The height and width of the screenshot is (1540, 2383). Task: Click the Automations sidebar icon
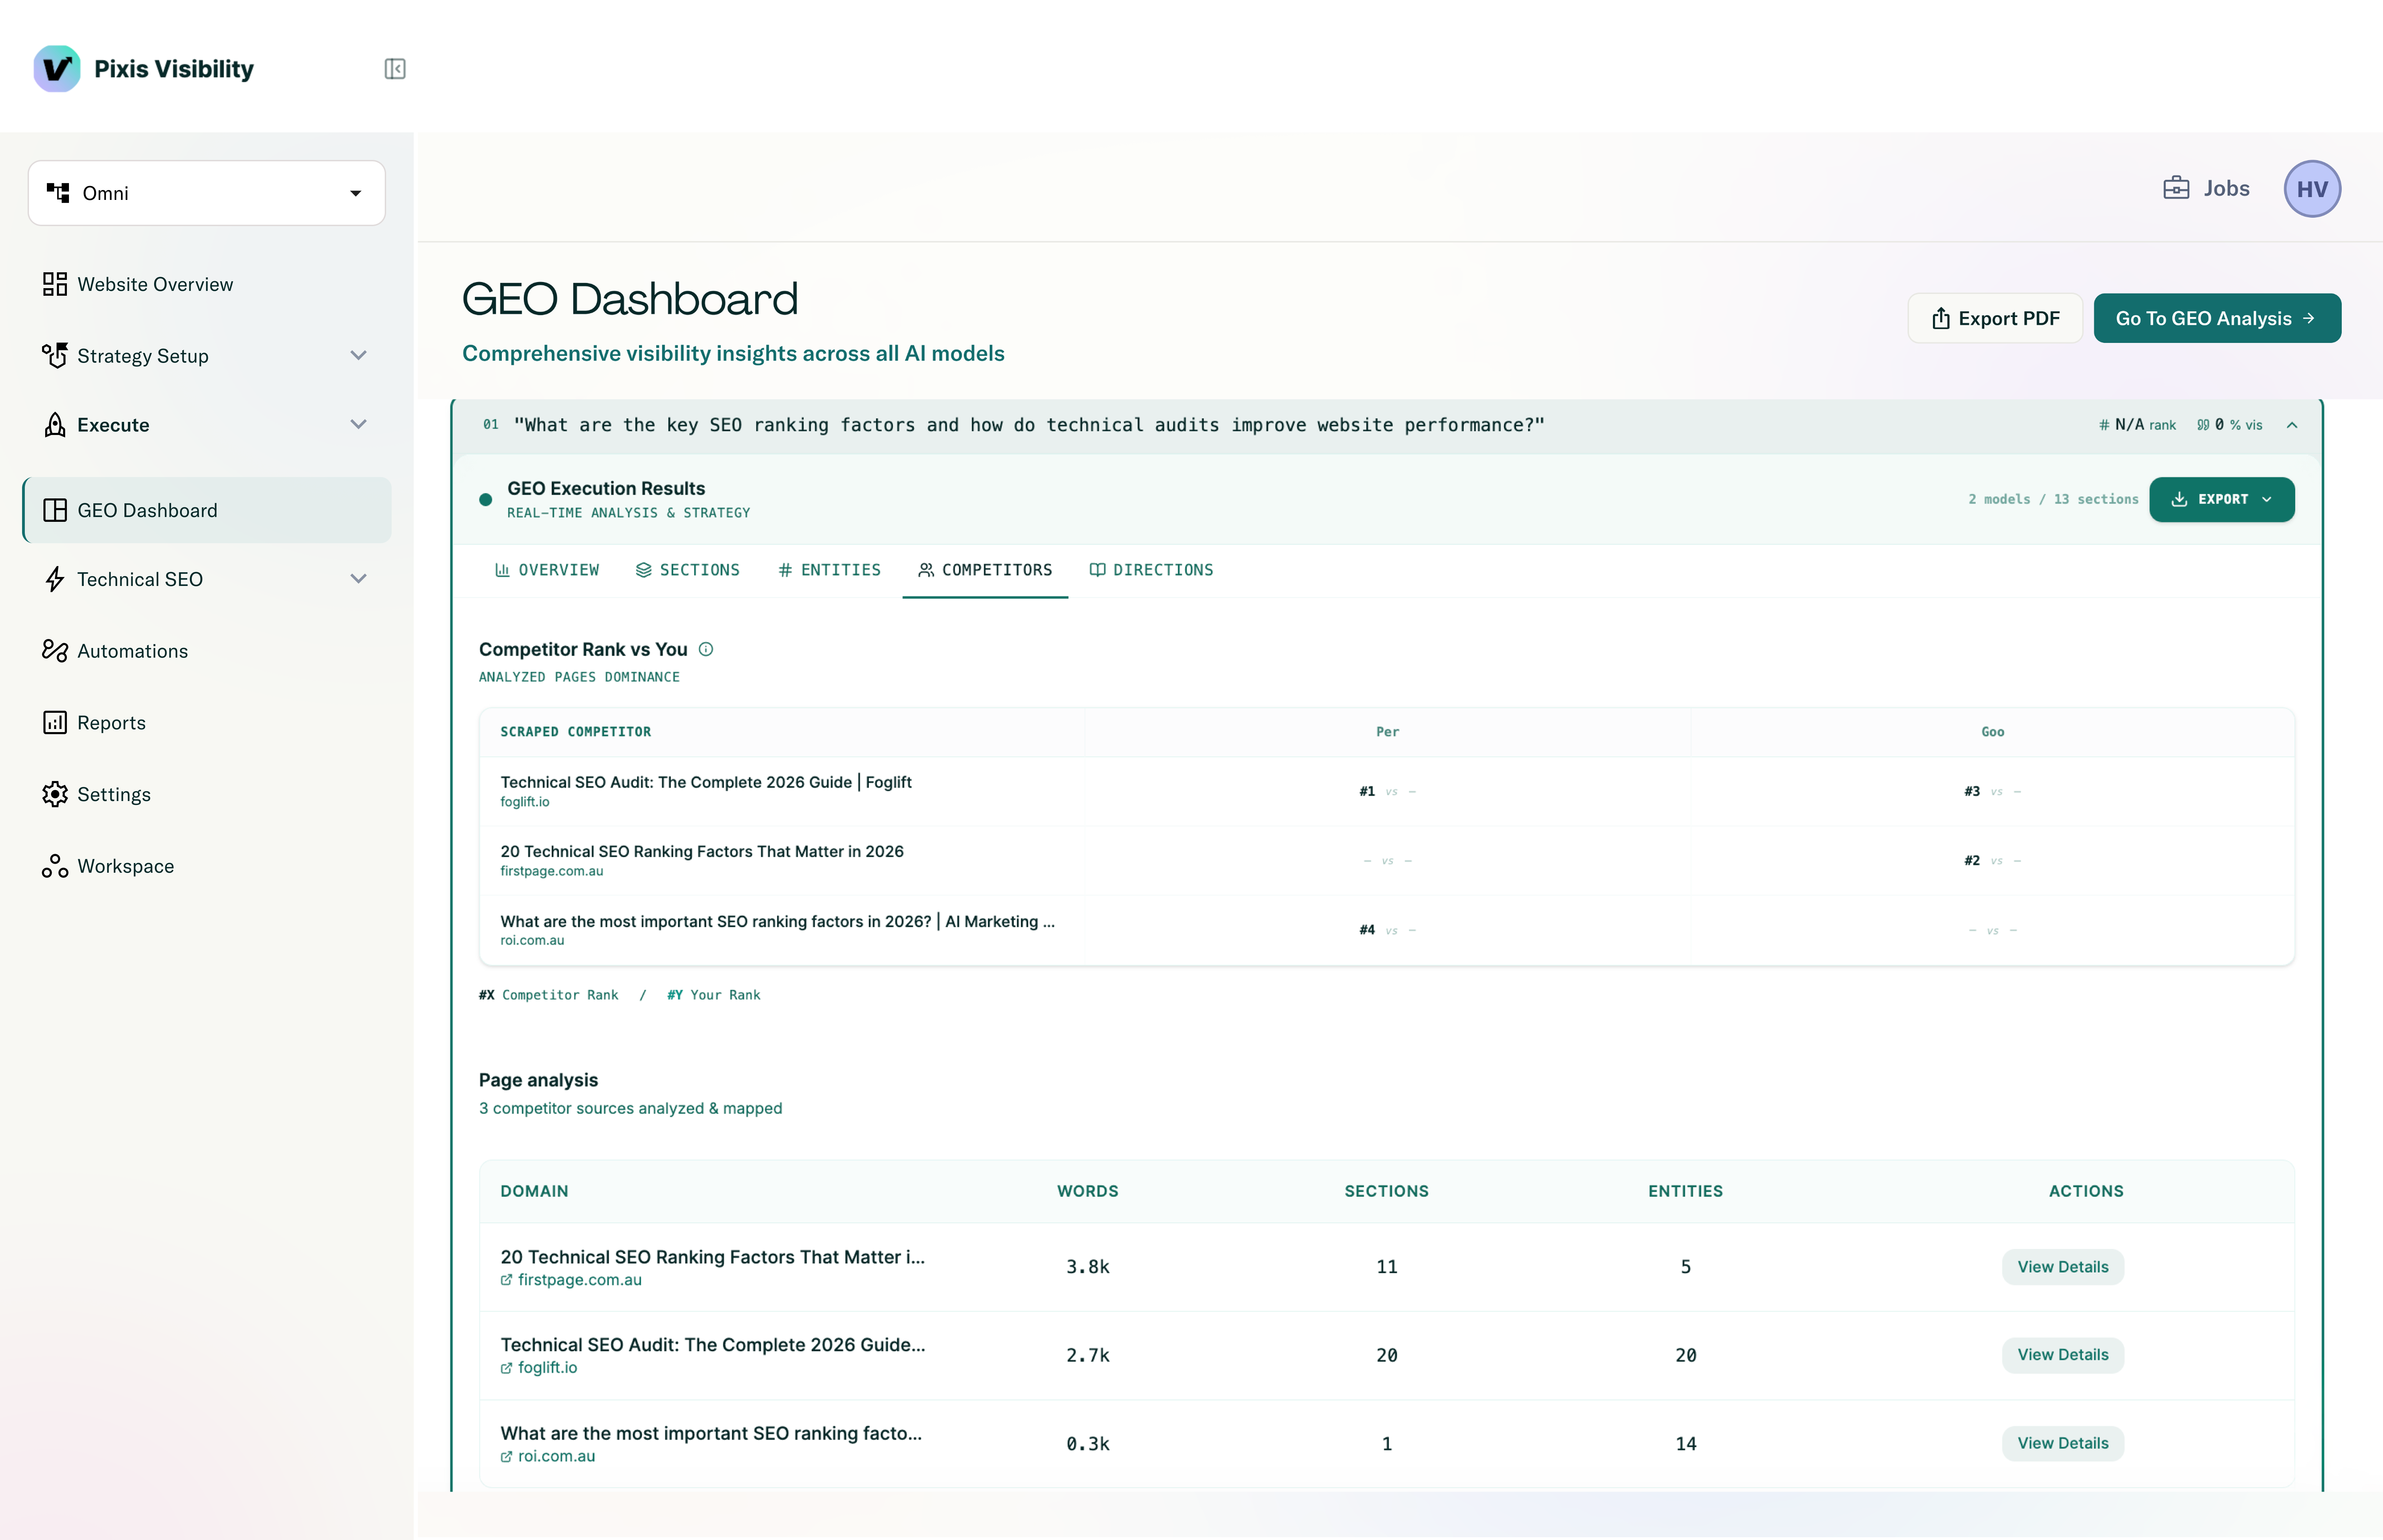tap(55, 651)
